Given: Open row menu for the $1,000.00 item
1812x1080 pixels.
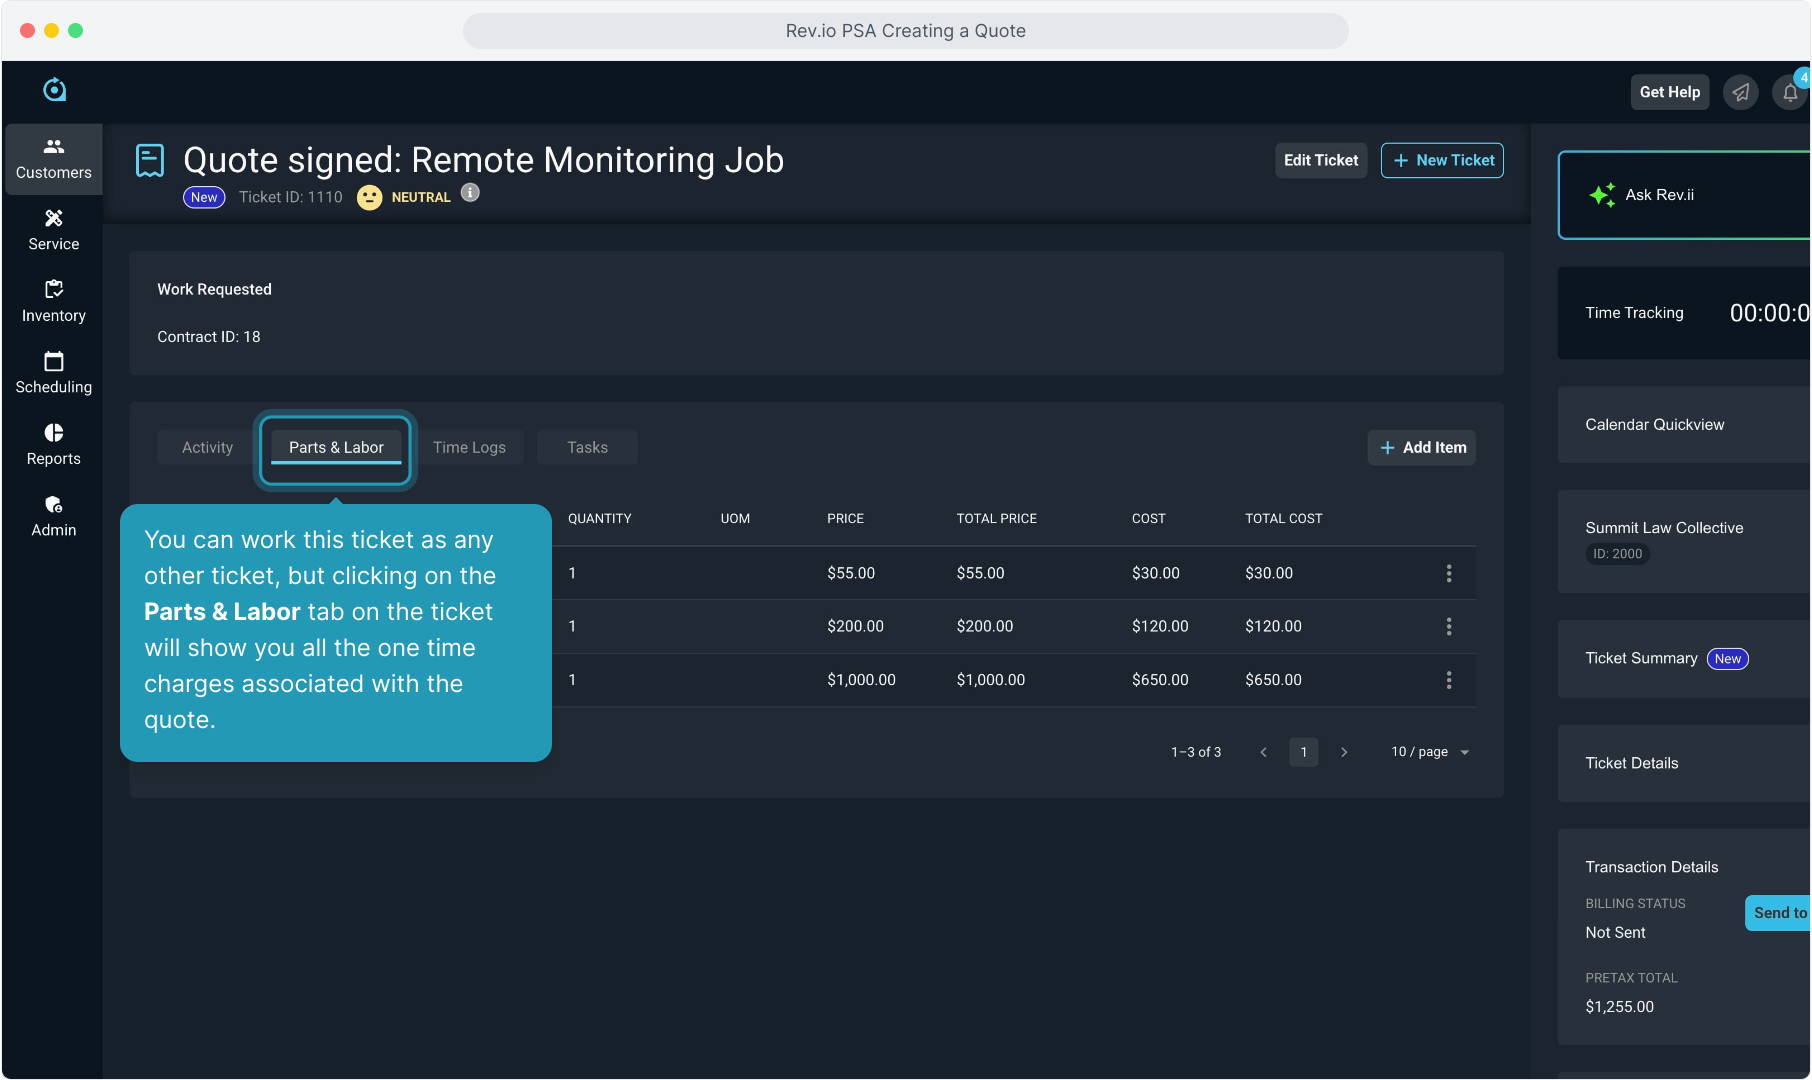Looking at the screenshot, I should (x=1448, y=680).
